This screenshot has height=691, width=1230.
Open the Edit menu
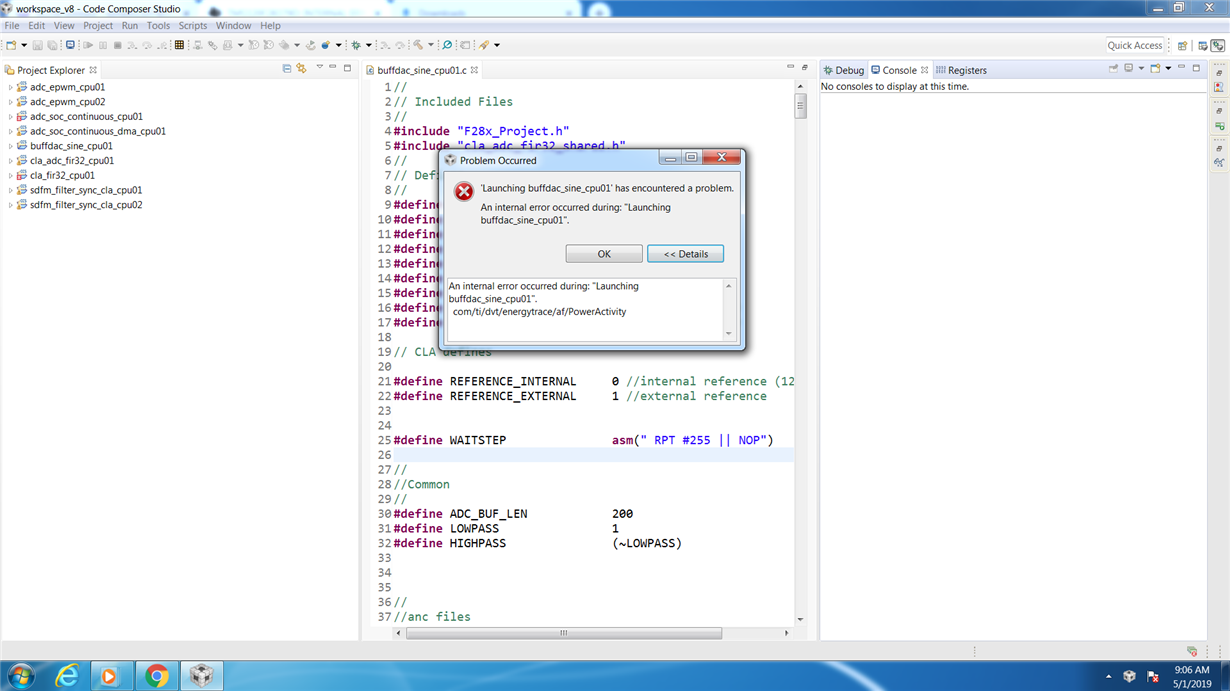pos(37,25)
